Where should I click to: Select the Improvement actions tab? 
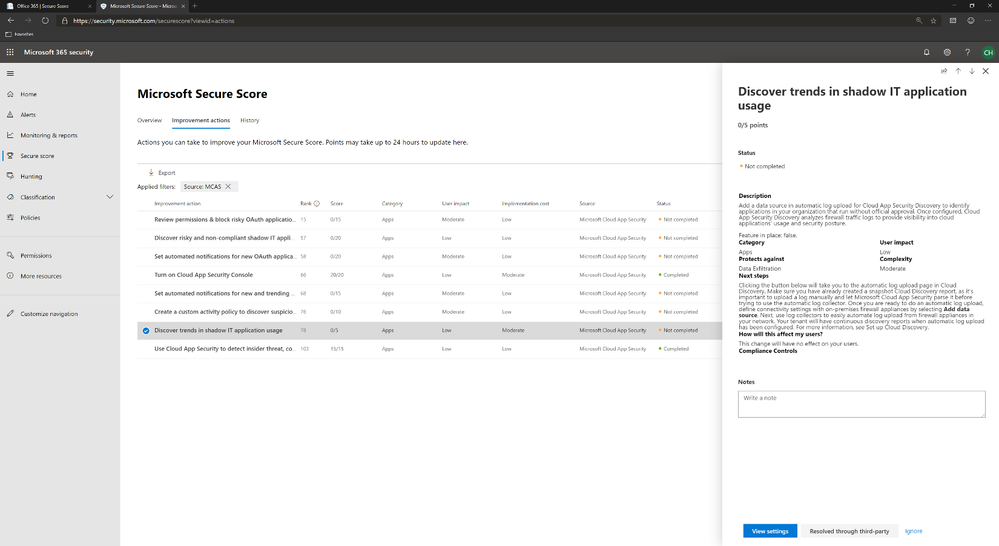201,120
